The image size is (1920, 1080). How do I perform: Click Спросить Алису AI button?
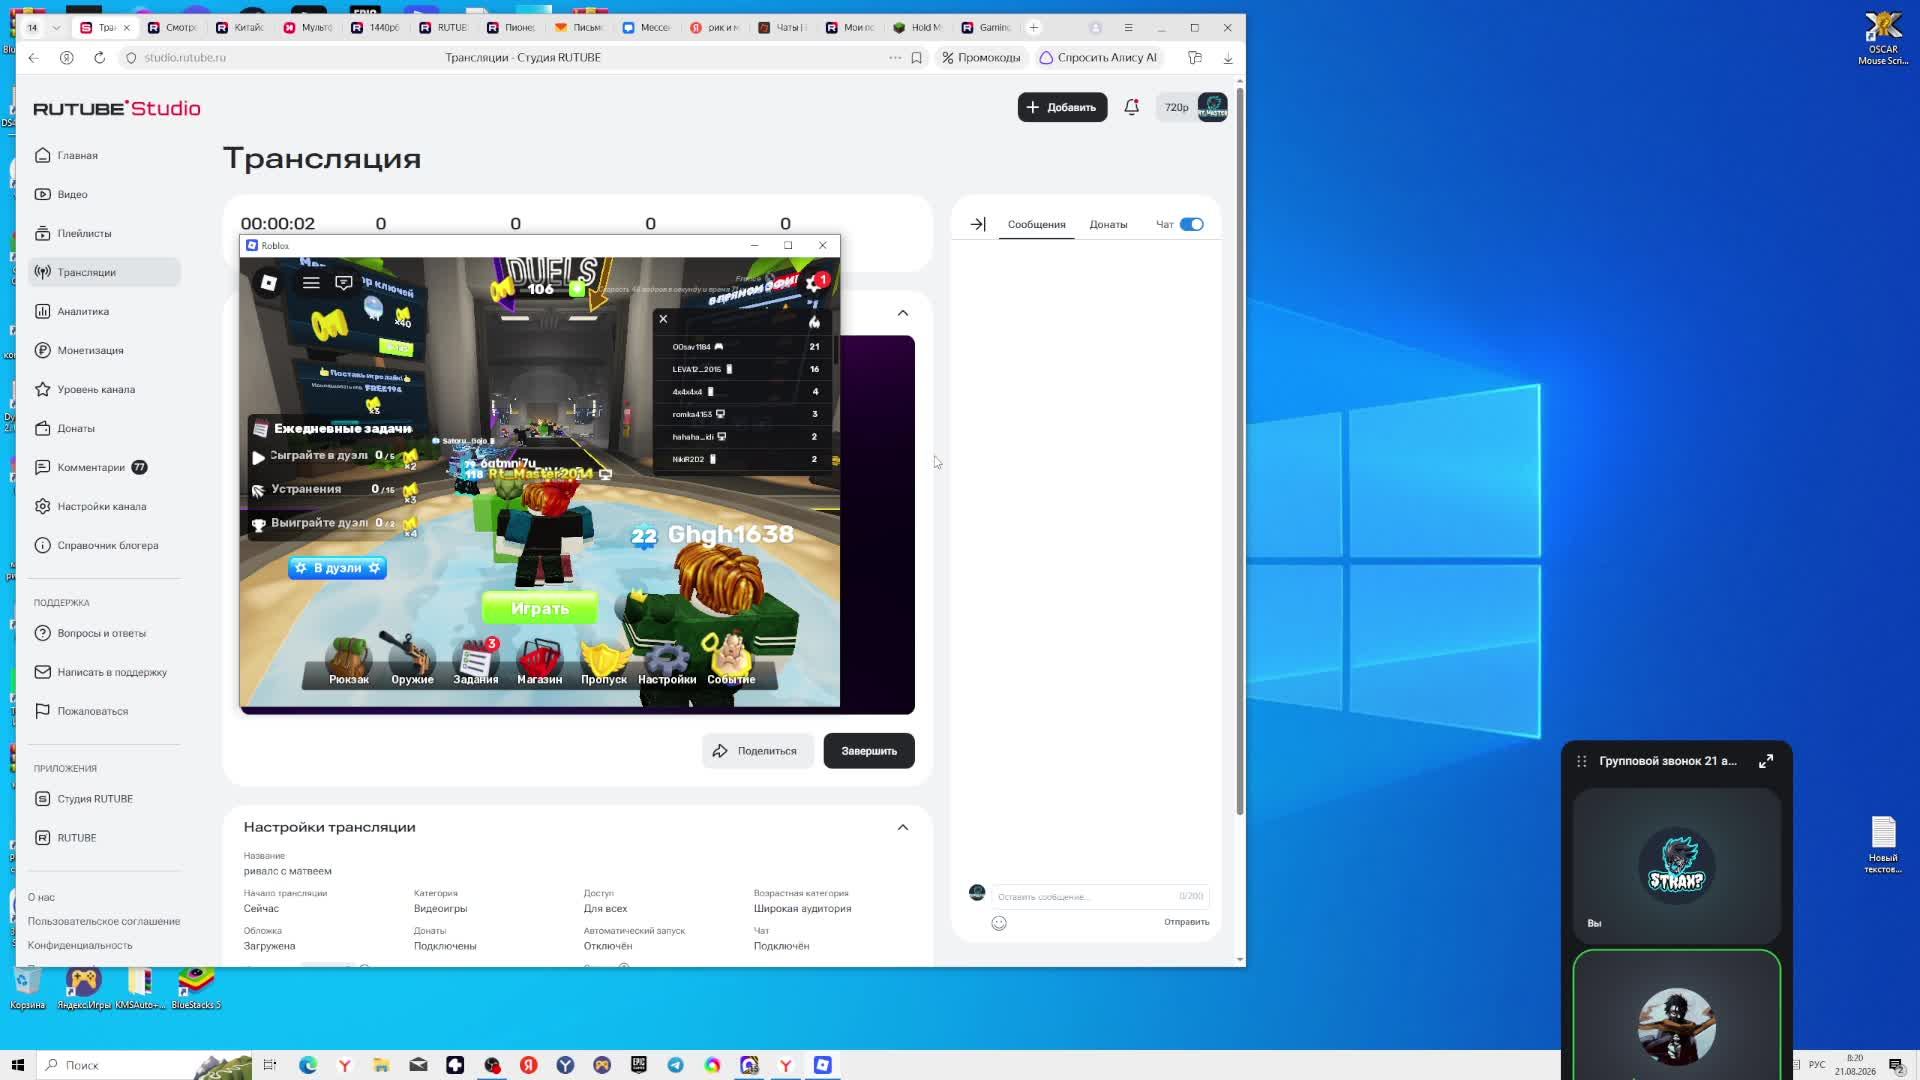(1098, 58)
